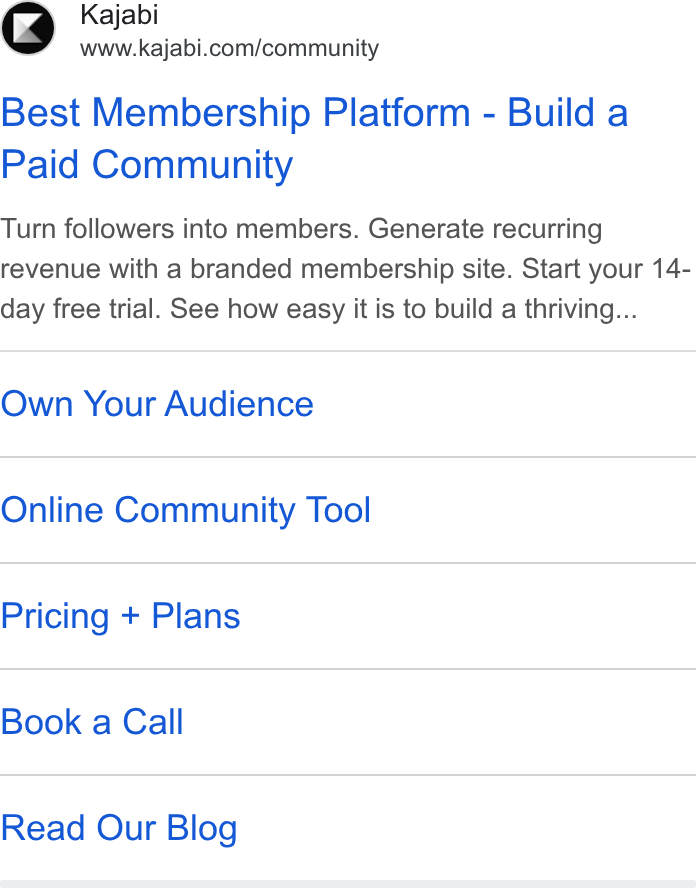The width and height of the screenshot is (696, 888).
Task: Click 'Turn followers into members' description text
Action: pyautogui.click(x=180, y=229)
